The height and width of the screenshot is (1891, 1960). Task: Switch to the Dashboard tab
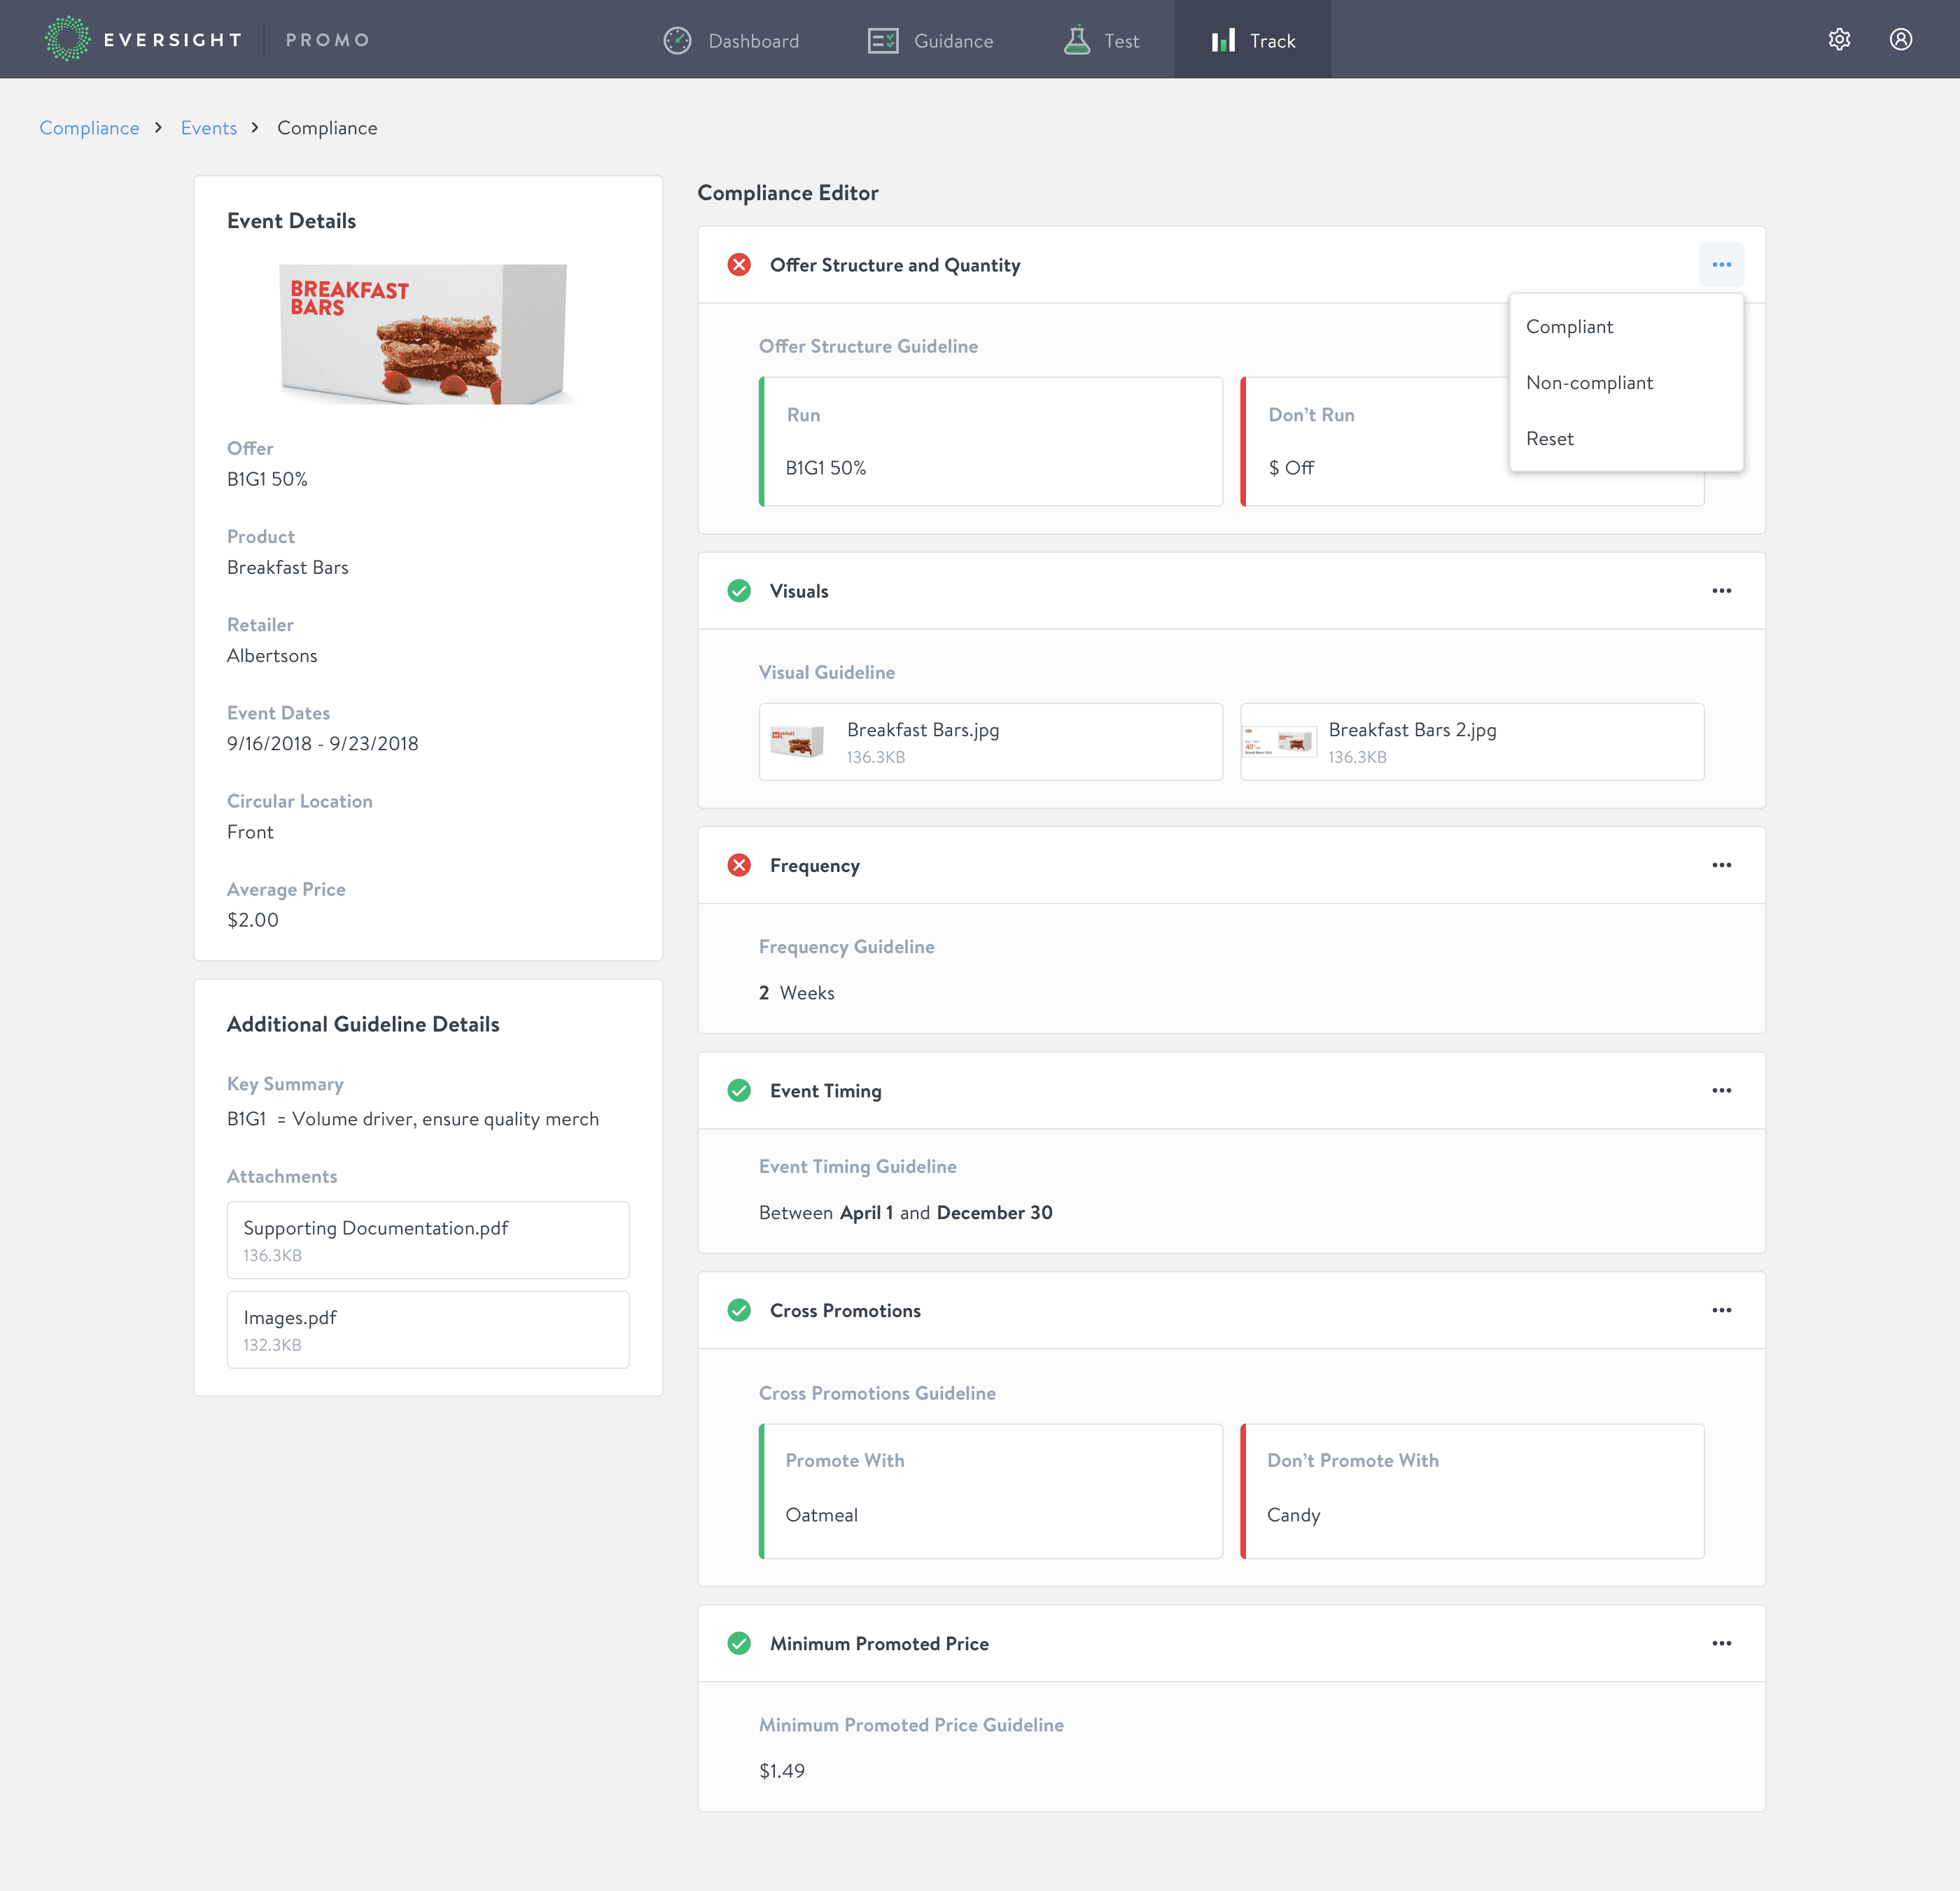point(731,40)
